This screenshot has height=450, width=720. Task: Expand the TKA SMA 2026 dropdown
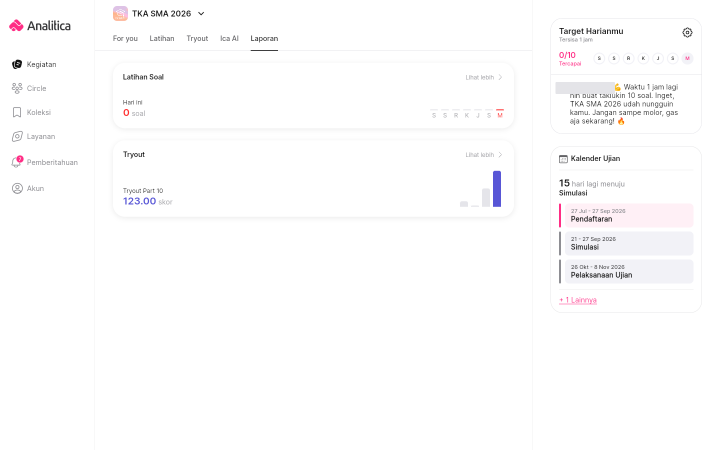point(201,14)
